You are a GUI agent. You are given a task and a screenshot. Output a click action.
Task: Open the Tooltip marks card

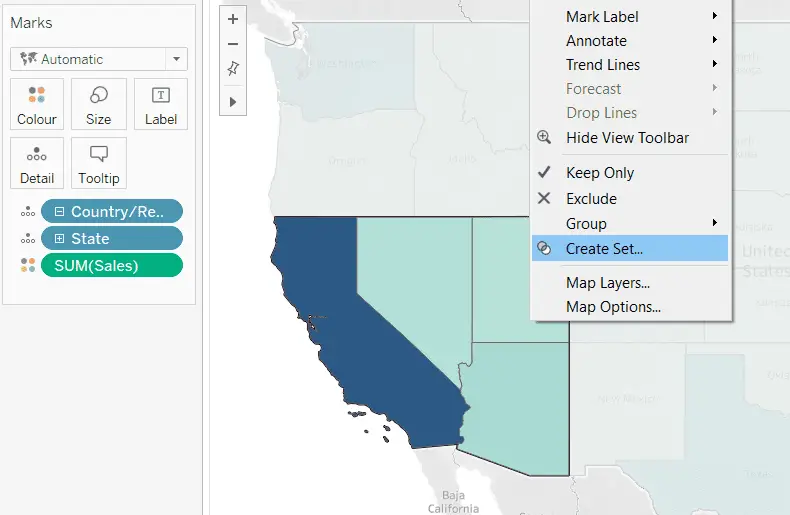click(x=99, y=163)
